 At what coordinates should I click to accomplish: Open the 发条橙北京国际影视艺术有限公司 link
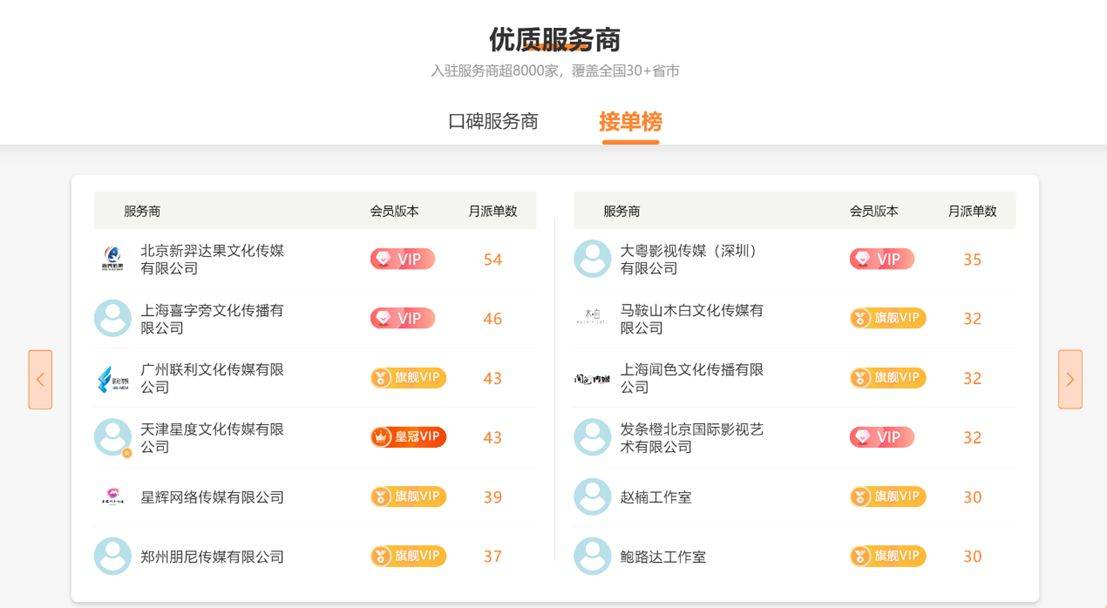pyautogui.click(x=692, y=437)
